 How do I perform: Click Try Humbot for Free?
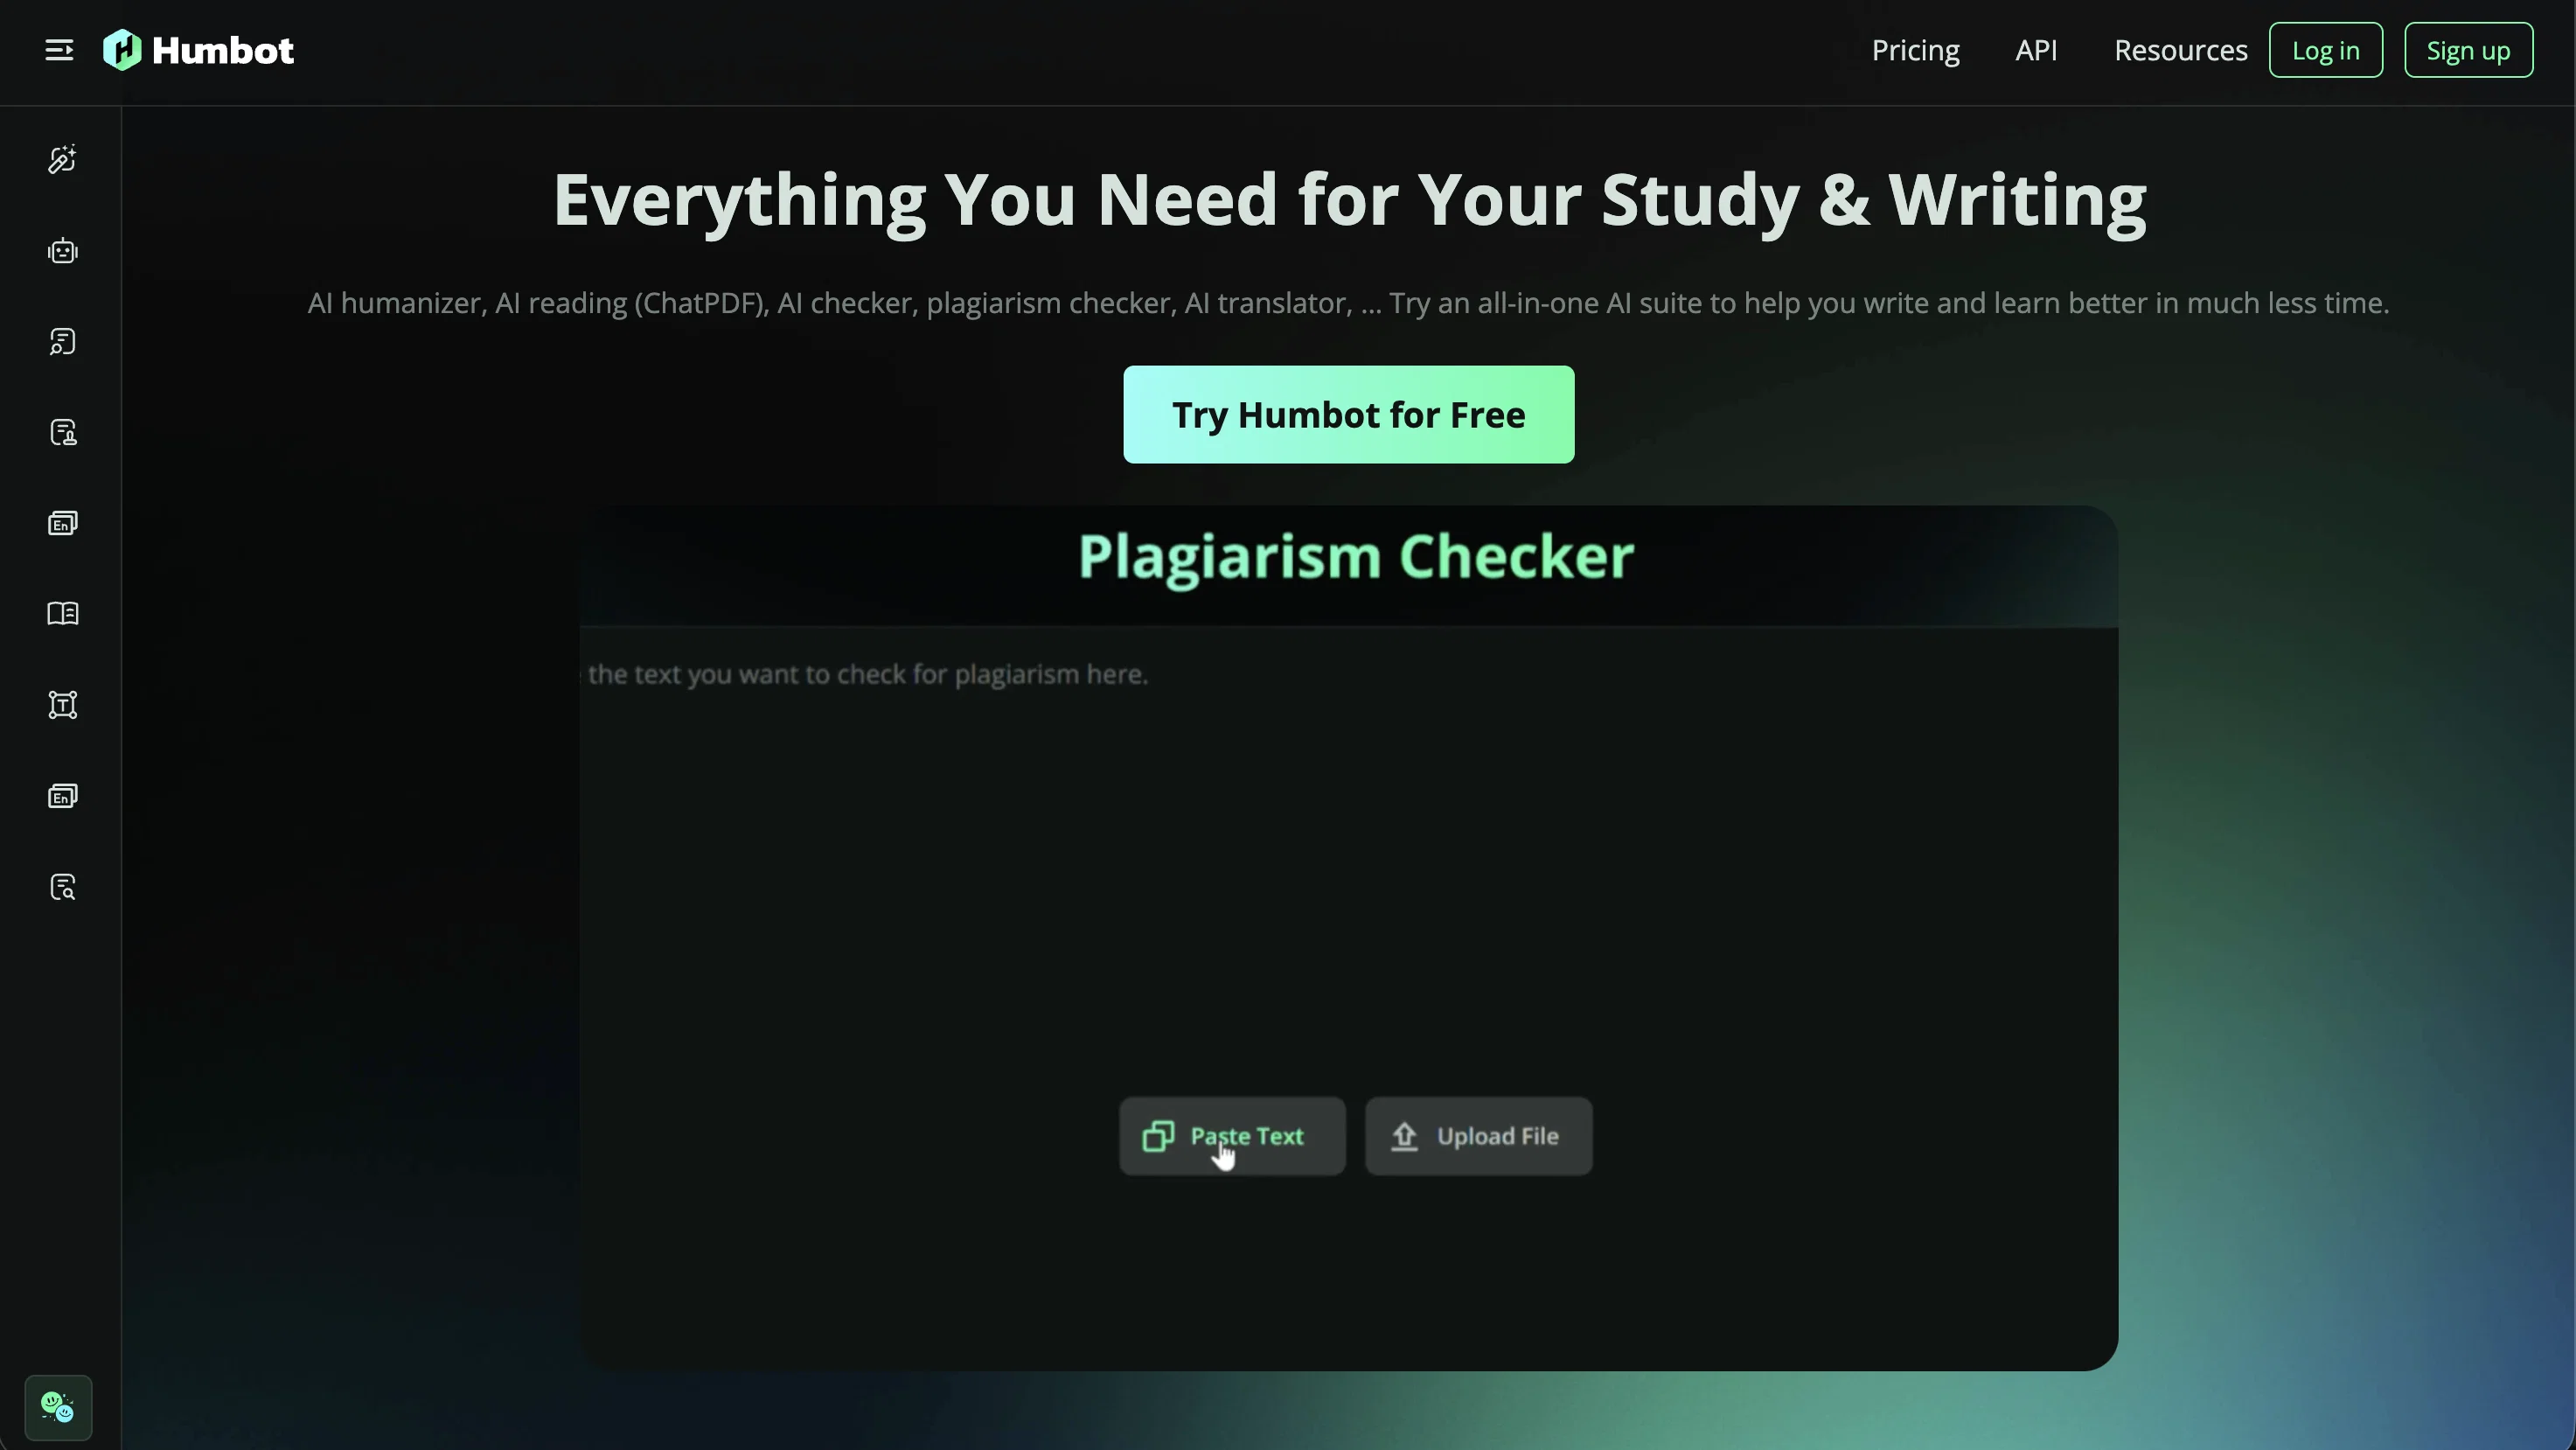pyautogui.click(x=1348, y=414)
